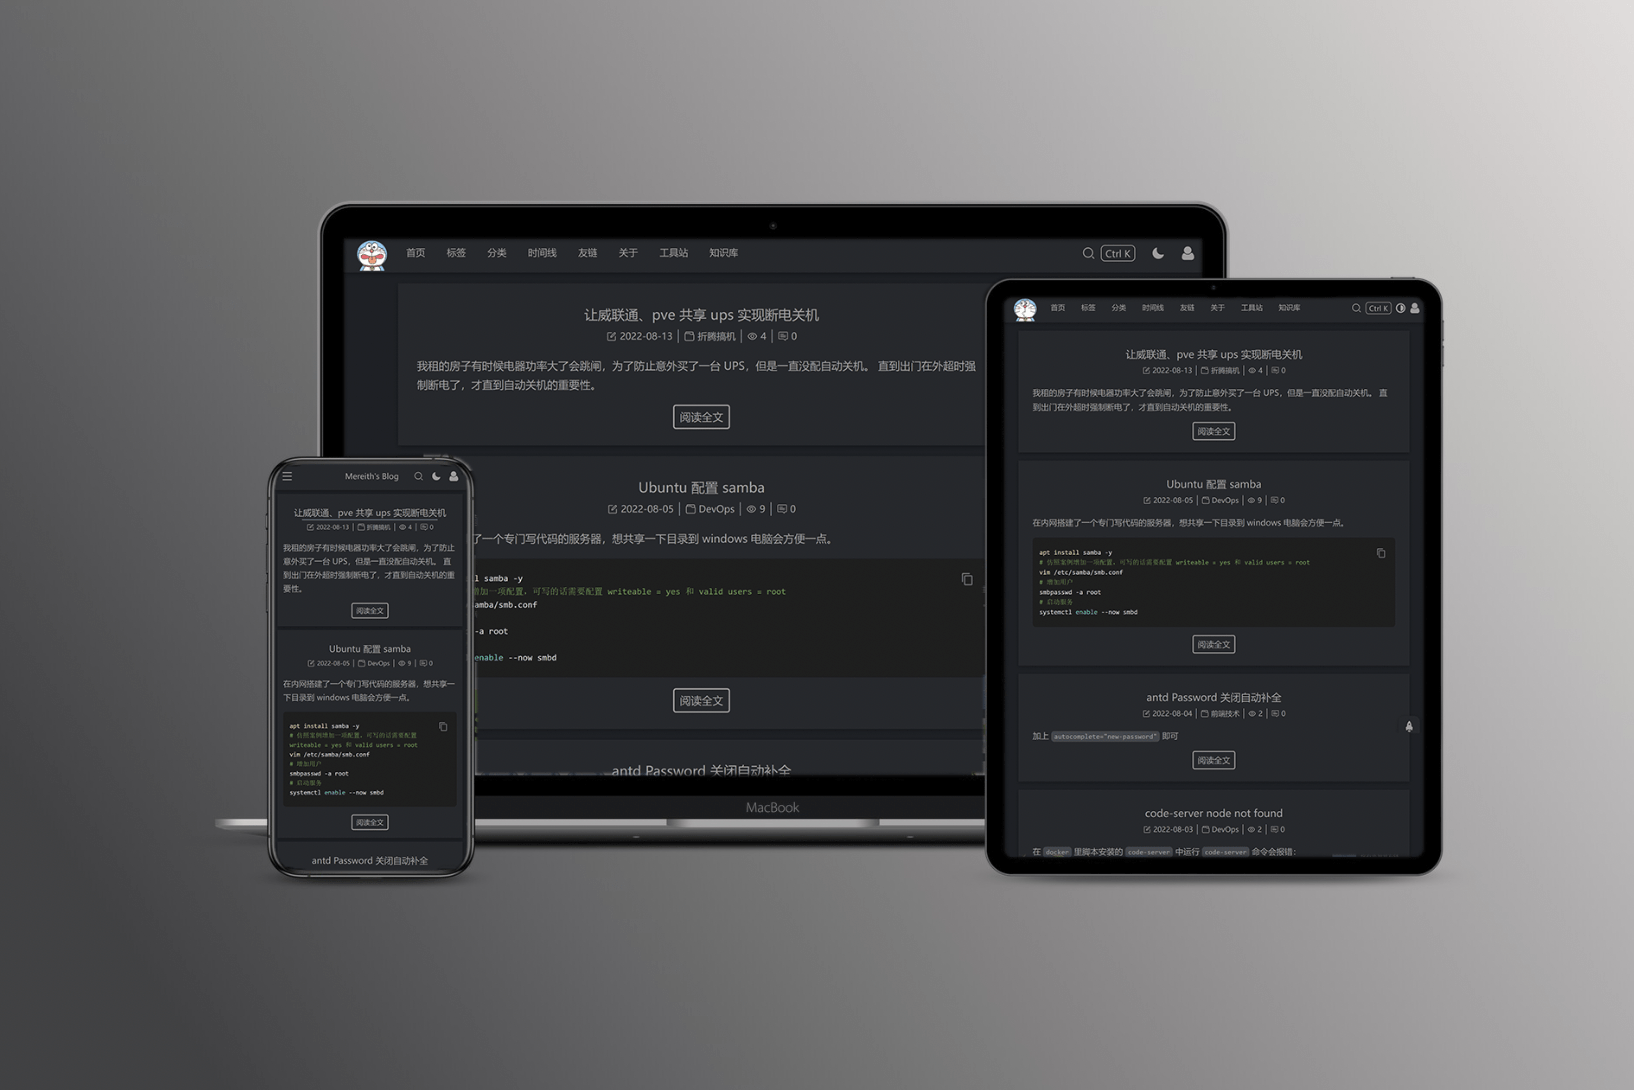Click 阅读全文 under samba post on laptop
1634x1090 pixels.
click(x=701, y=701)
